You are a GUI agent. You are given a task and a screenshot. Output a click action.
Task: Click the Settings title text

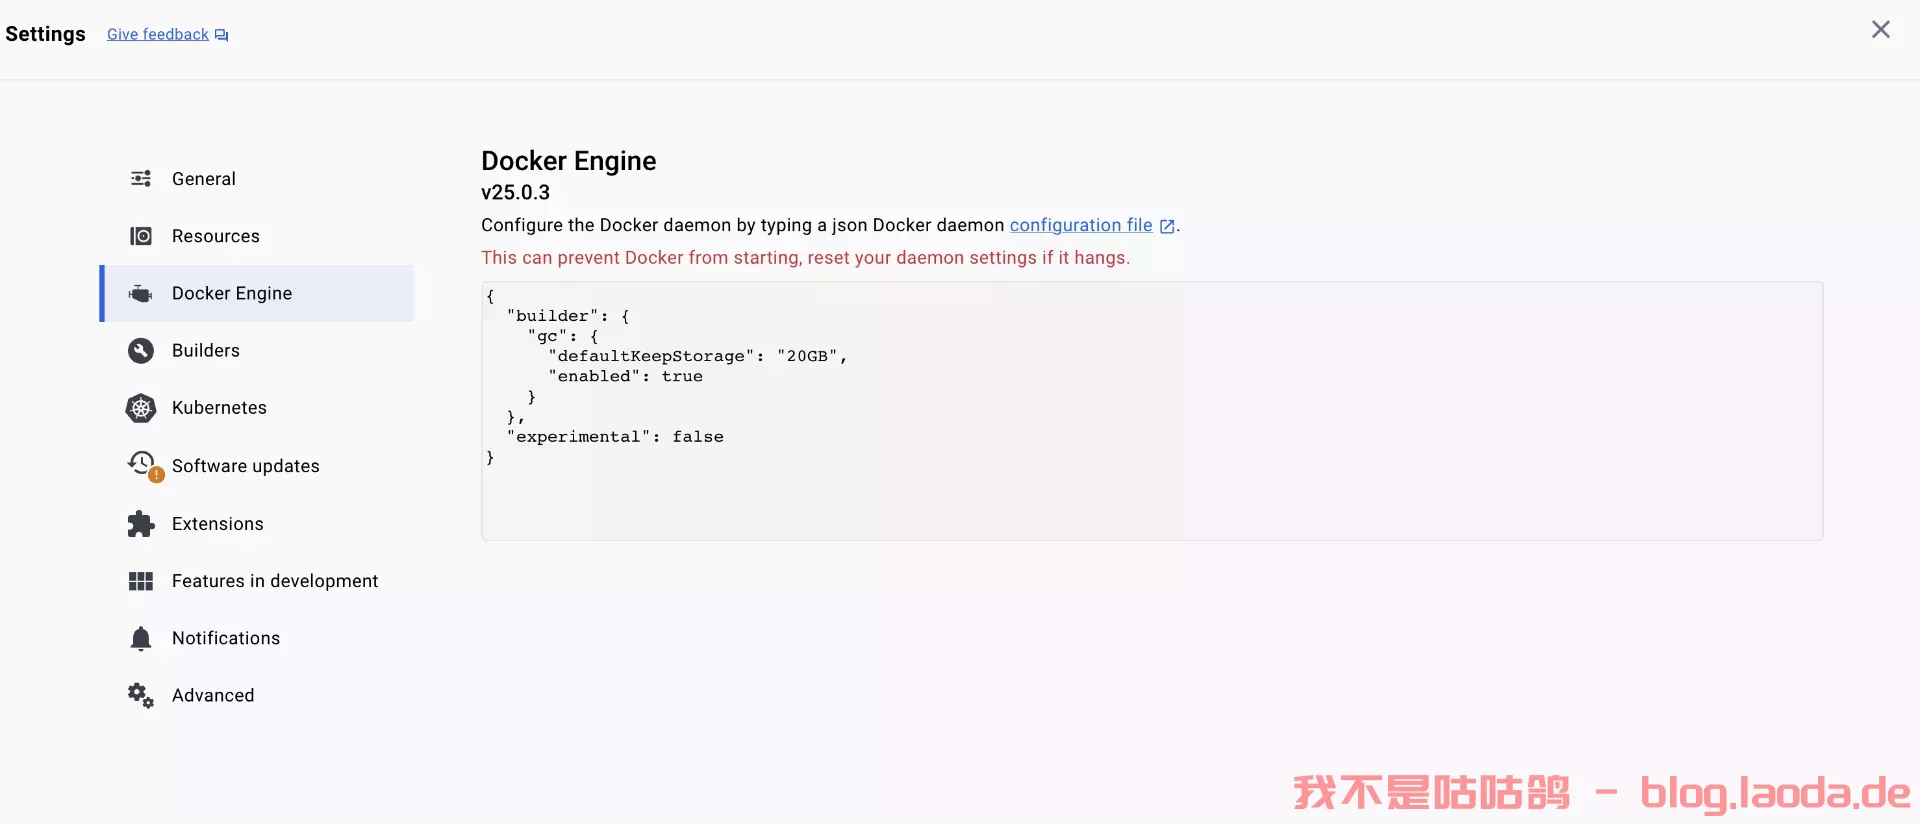(x=46, y=34)
